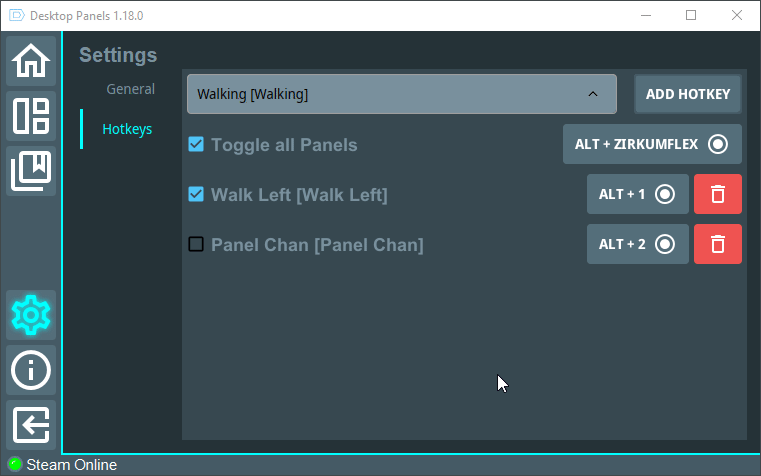The height and width of the screenshot is (476, 761).
Task: Enable the Panel Chan checkbox
Action: [x=196, y=244]
